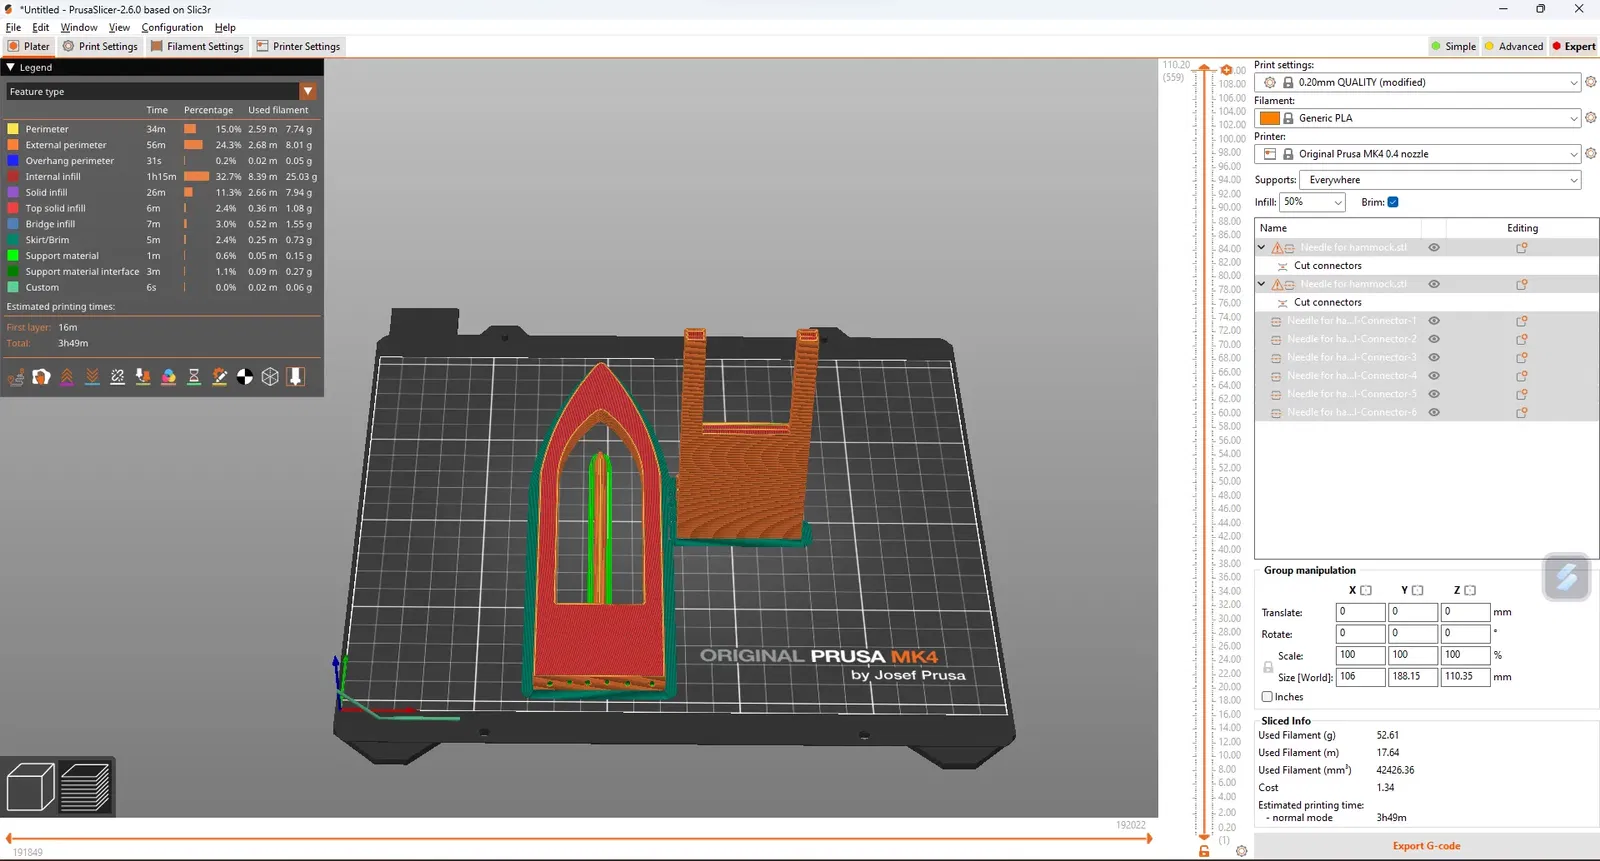Toggle seams visibility (broken chain icon)
The height and width of the screenshot is (861, 1600).
pyautogui.click(x=117, y=377)
